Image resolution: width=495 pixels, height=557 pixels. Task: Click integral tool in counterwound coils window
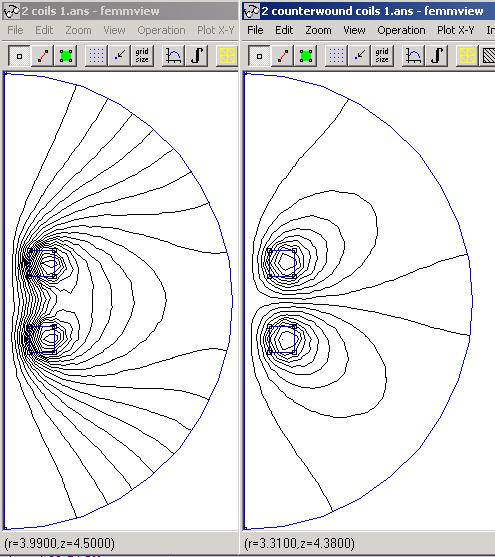(436, 56)
